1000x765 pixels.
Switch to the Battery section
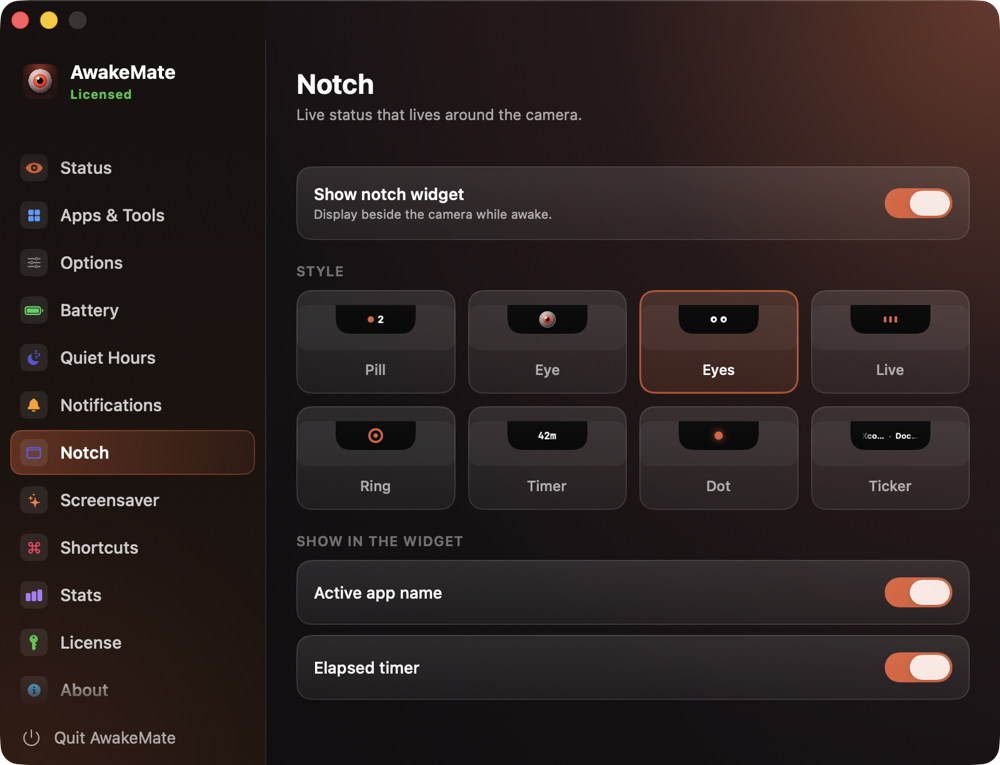(133, 310)
